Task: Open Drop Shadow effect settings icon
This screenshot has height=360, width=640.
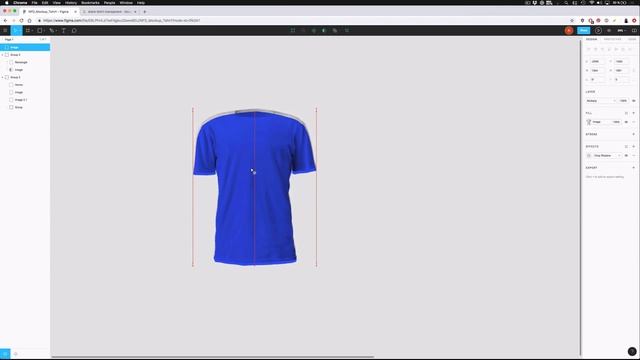Action: coord(589,156)
